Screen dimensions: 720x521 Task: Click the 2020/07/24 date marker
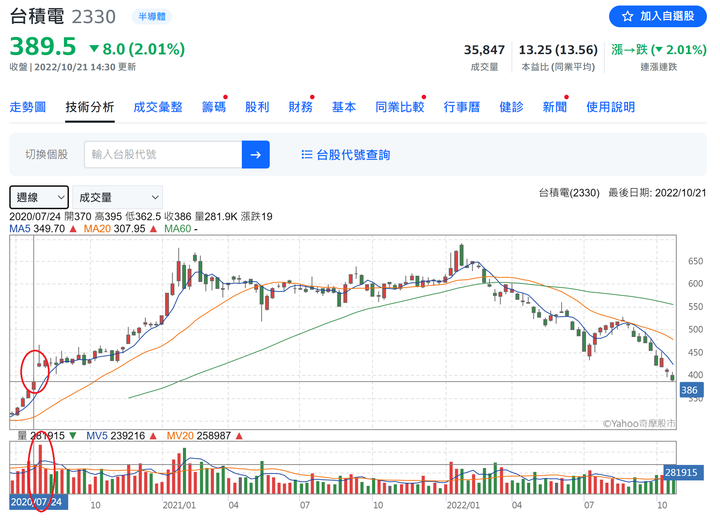(39, 502)
